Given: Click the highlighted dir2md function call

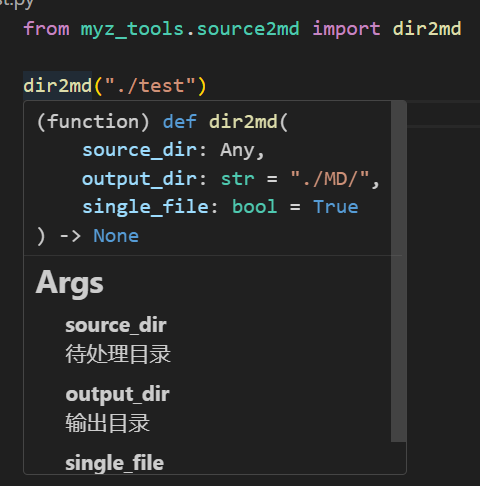Looking at the screenshot, I should click(x=58, y=86).
